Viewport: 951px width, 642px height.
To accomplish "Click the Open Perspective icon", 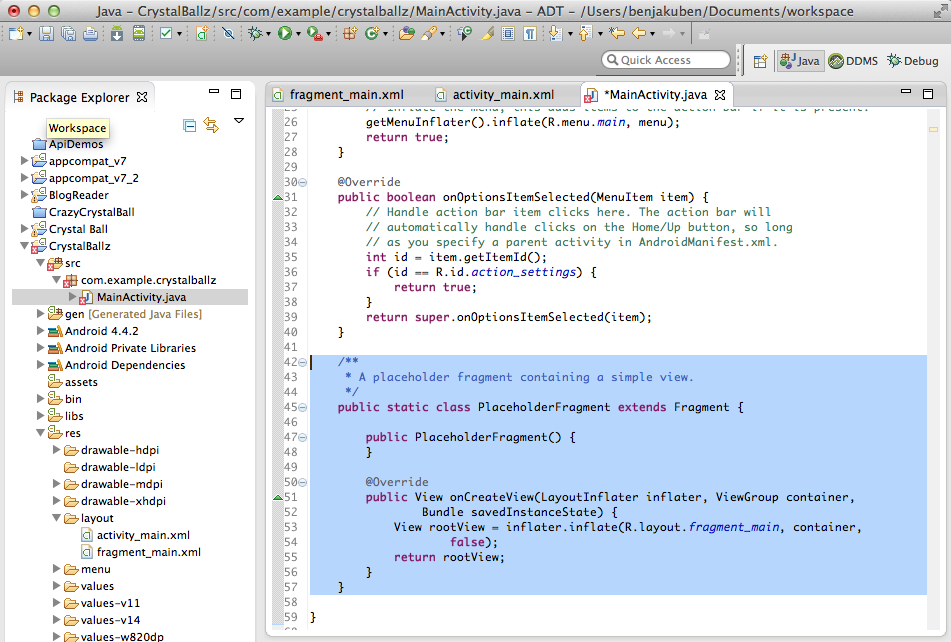I will pos(760,61).
